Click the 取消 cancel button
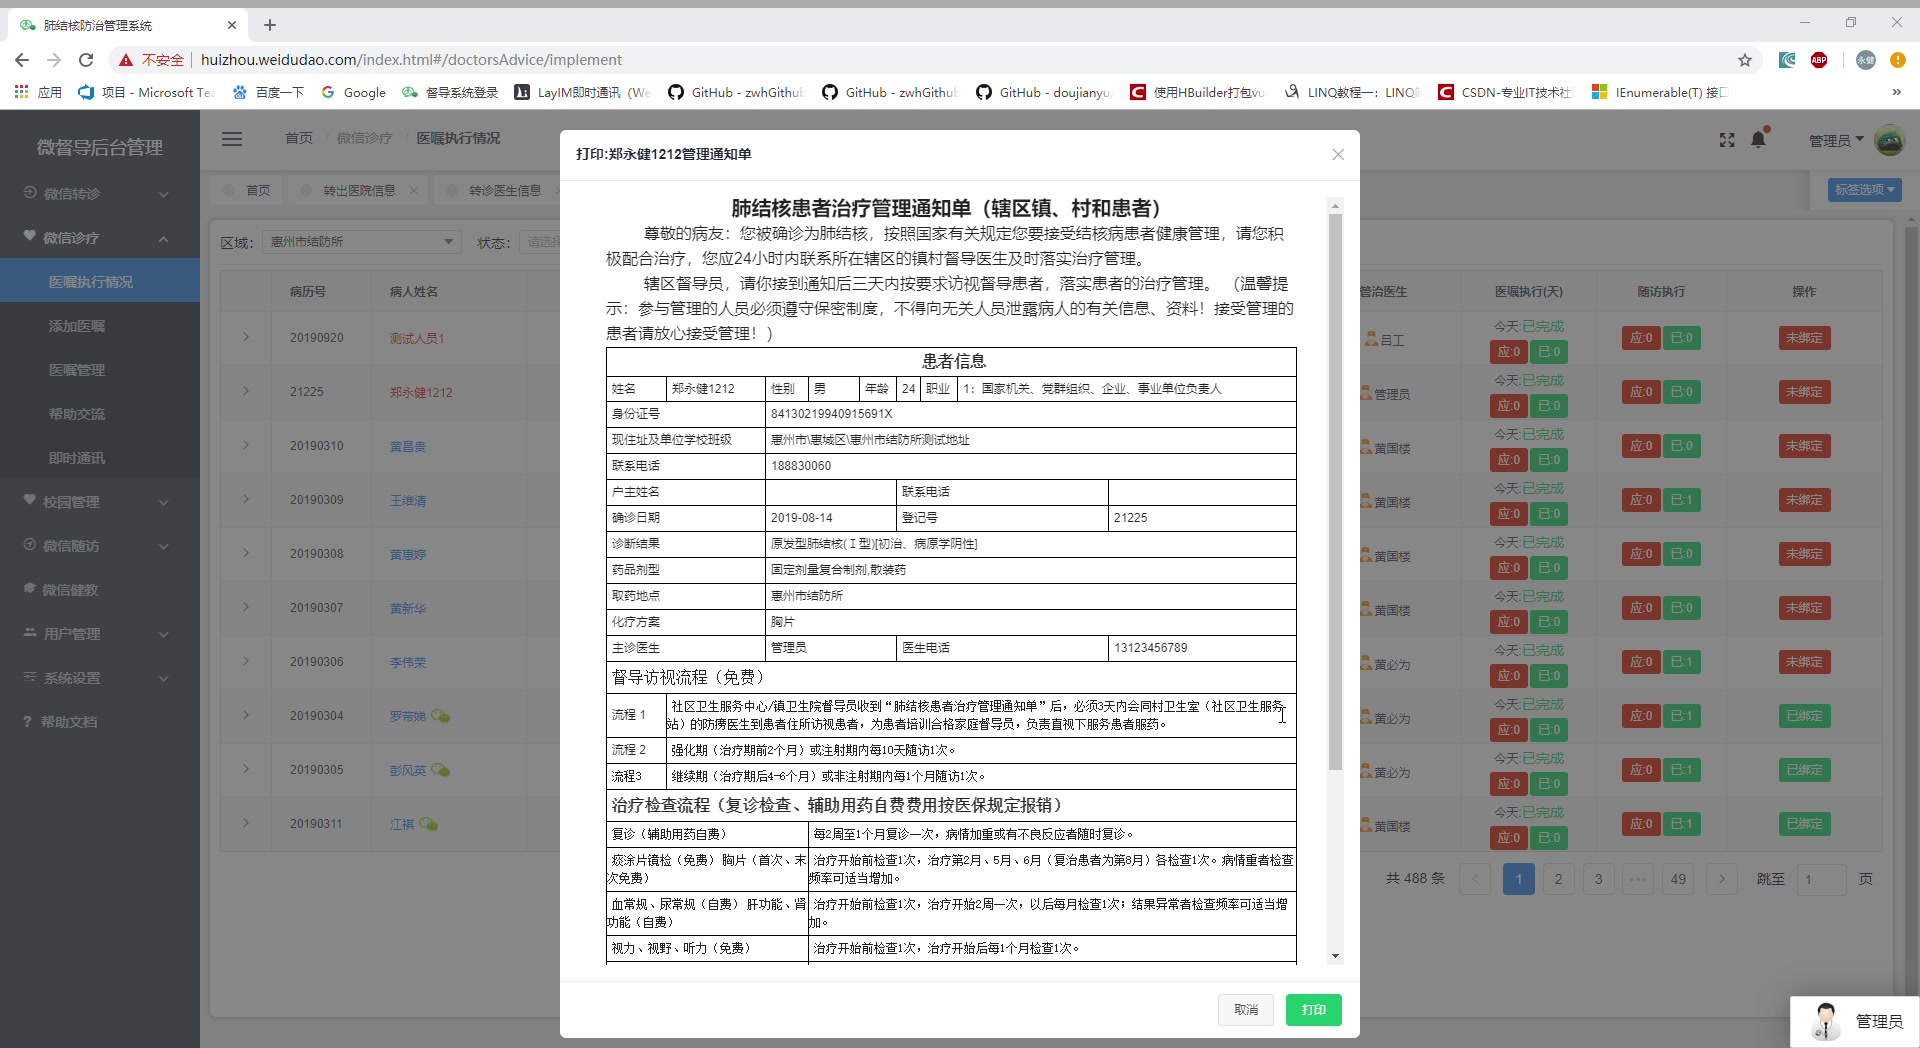 click(1246, 1010)
